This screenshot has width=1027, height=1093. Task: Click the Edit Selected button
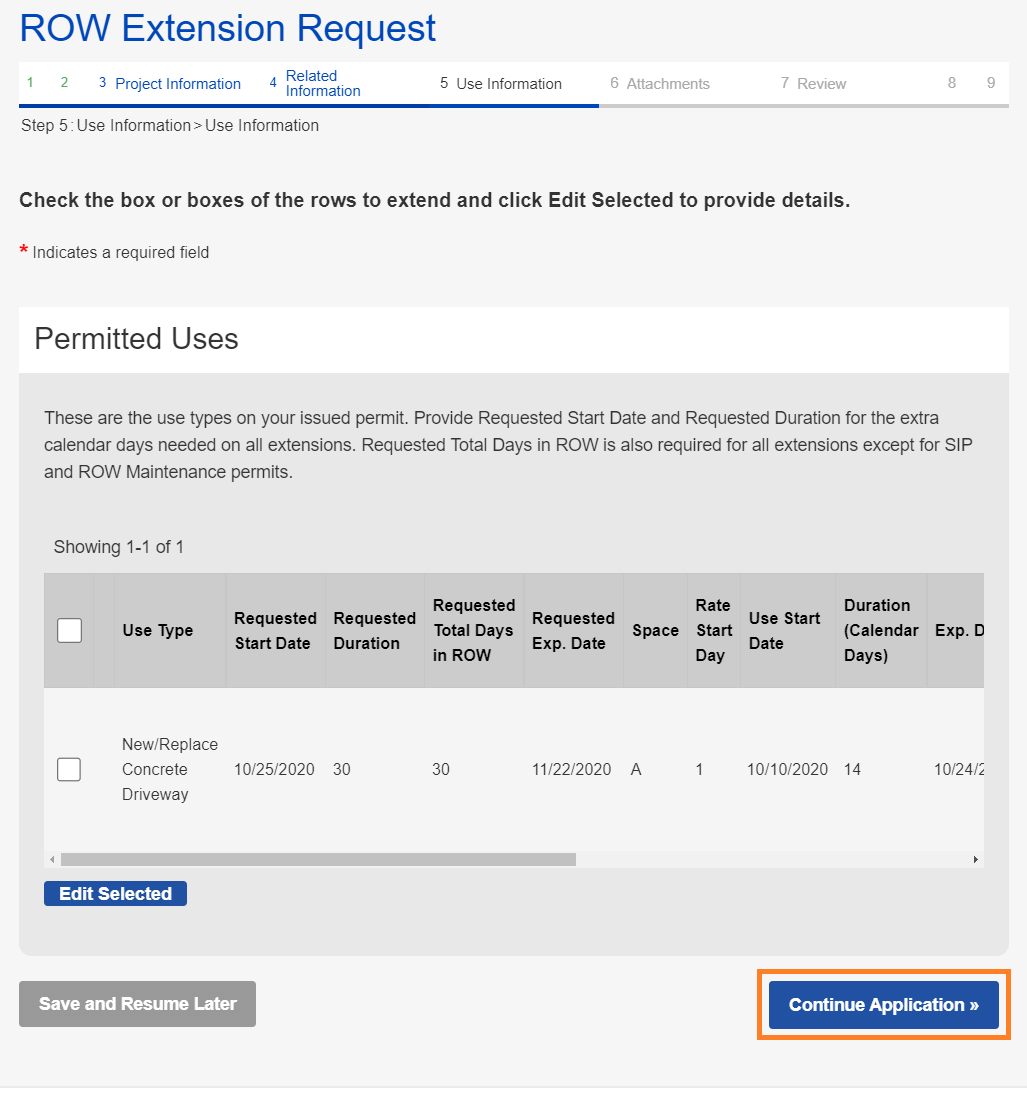115,893
